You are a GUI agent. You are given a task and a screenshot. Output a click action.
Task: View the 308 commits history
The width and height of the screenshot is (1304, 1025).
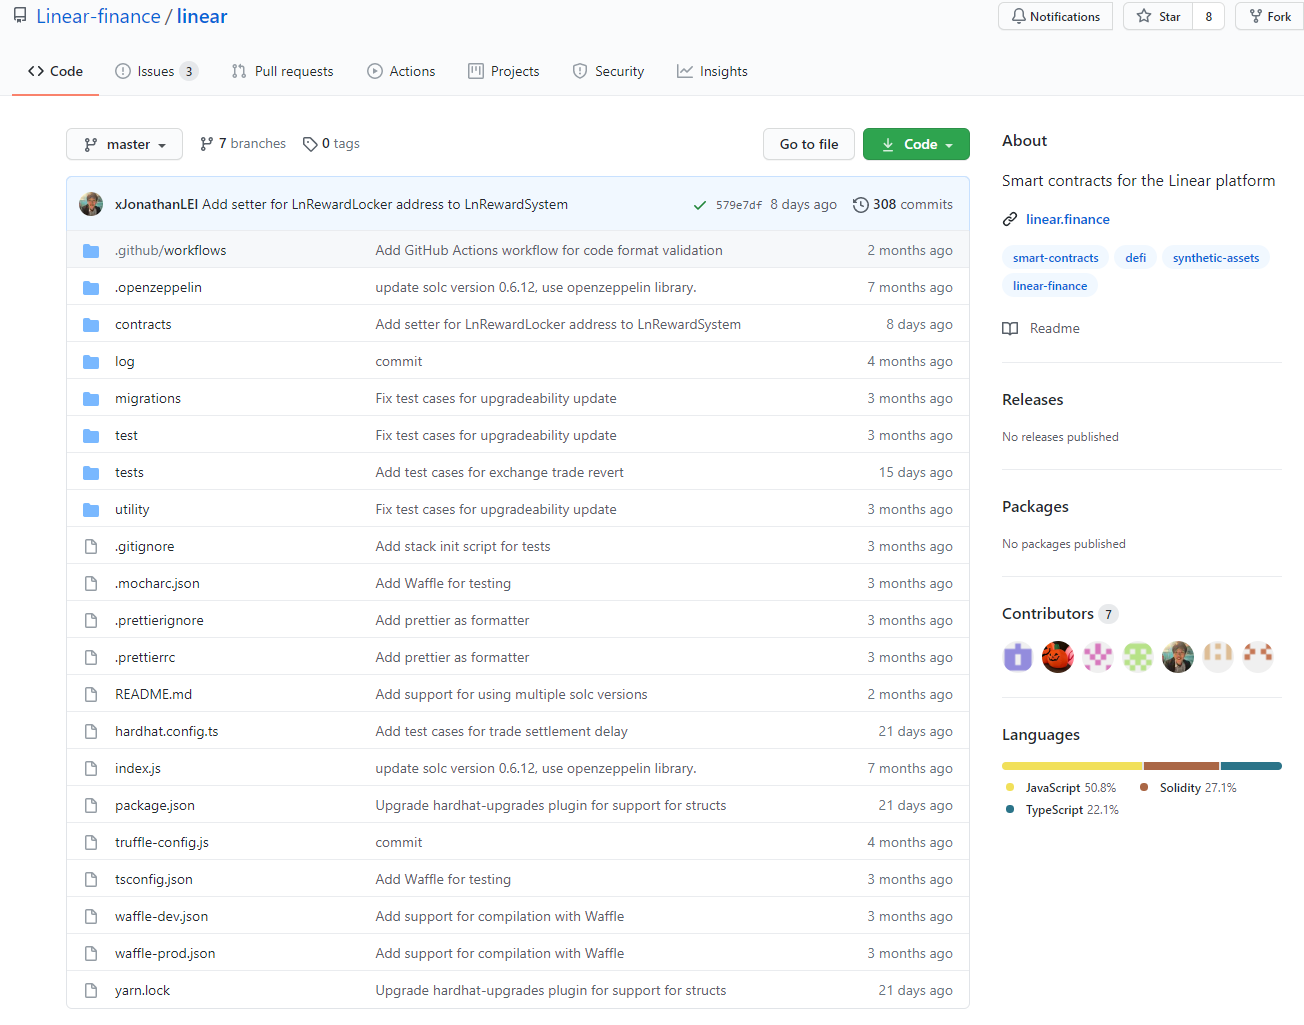pyautogui.click(x=903, y=204)
